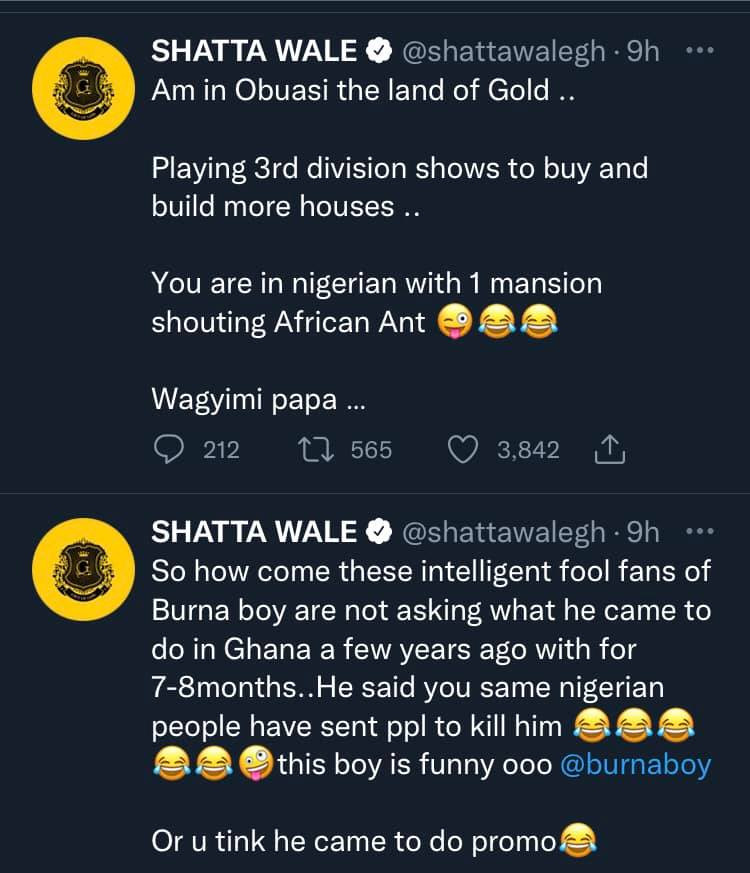View the 565 retweets count

click(371, 451)
